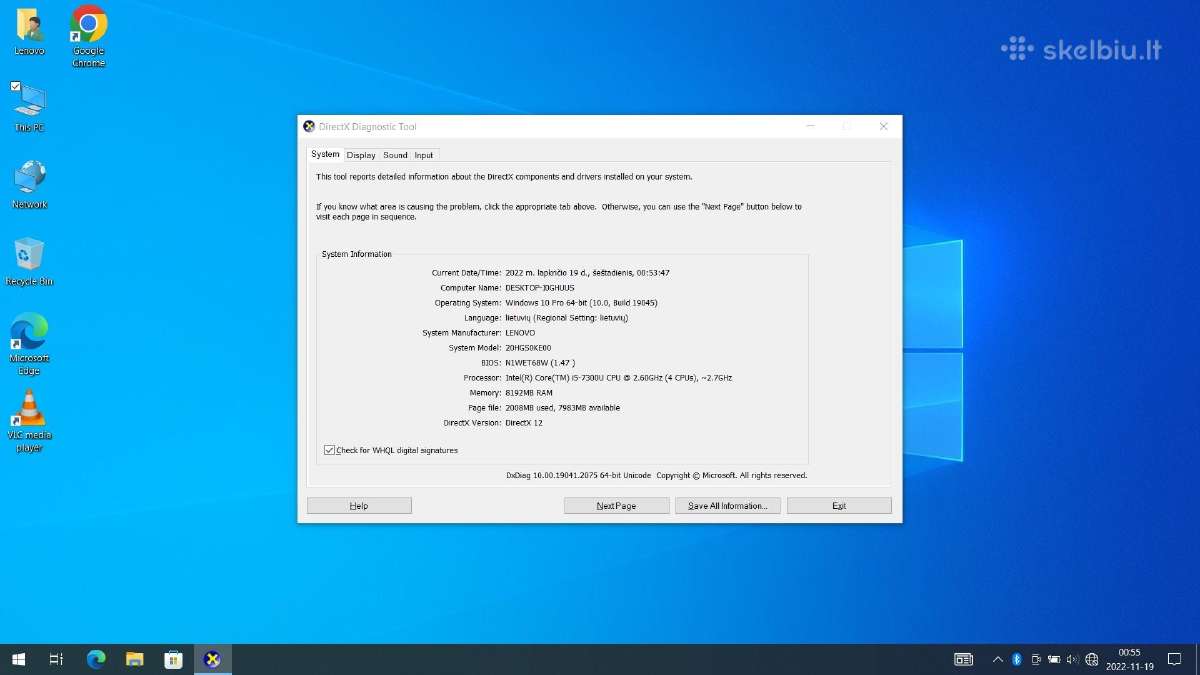This screenshot has height=675, width=1200.
Task: Open the Action Center notifications icon
Action: tap(1175, 659)
